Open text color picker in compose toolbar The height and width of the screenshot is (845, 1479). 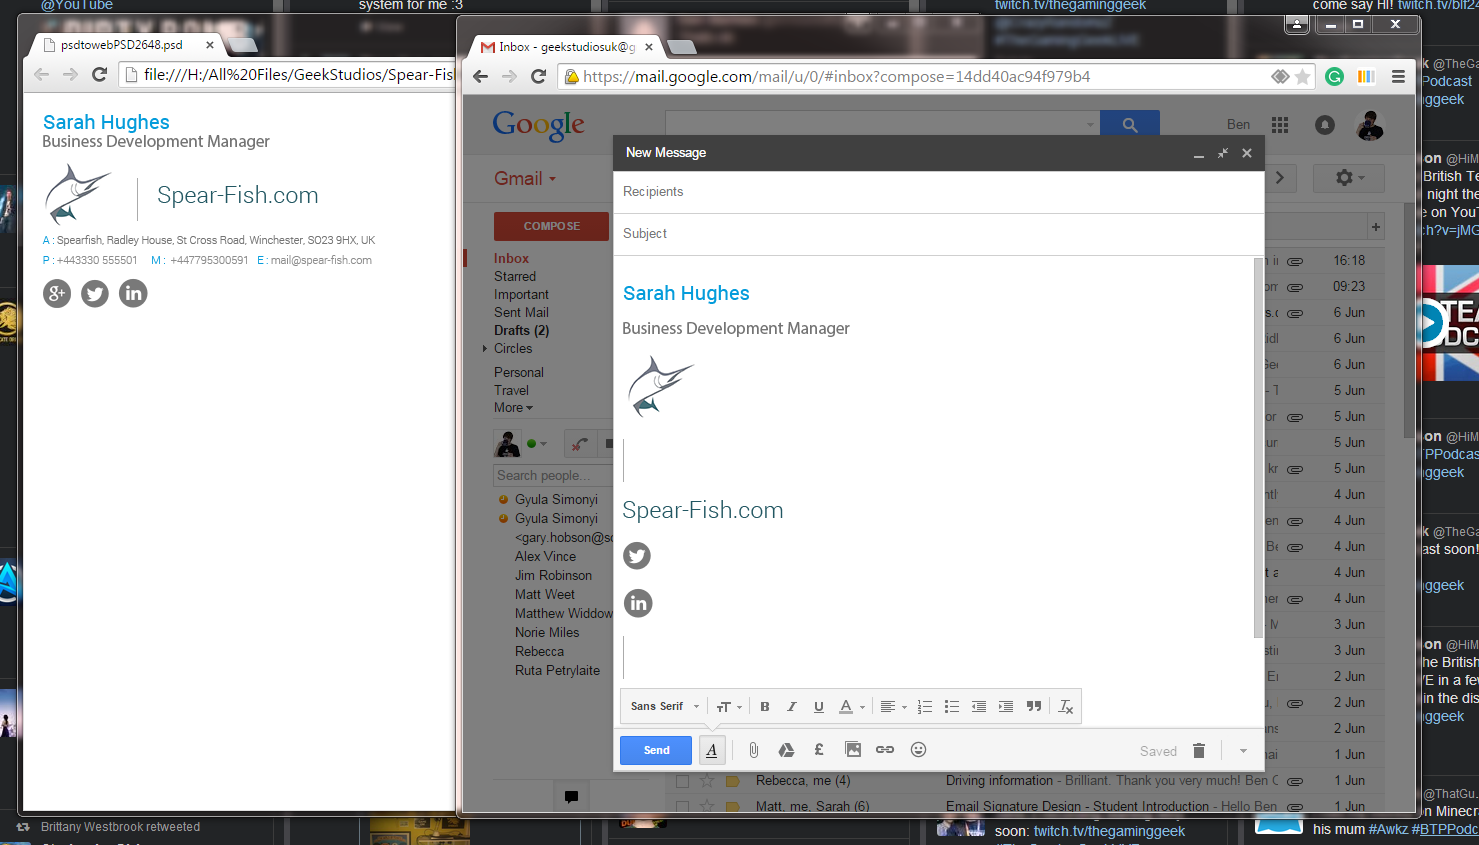[851, 707]
